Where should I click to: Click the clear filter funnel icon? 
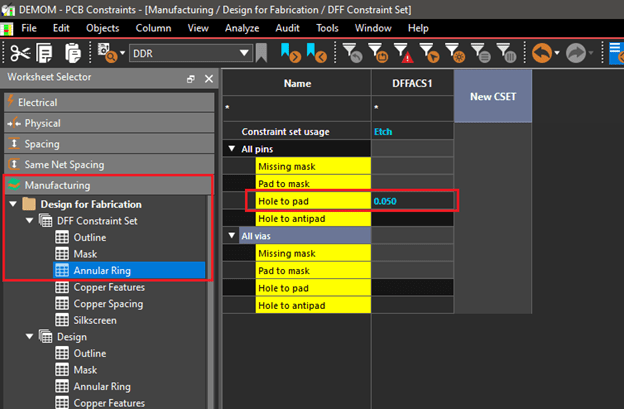(x=352, y=53)
